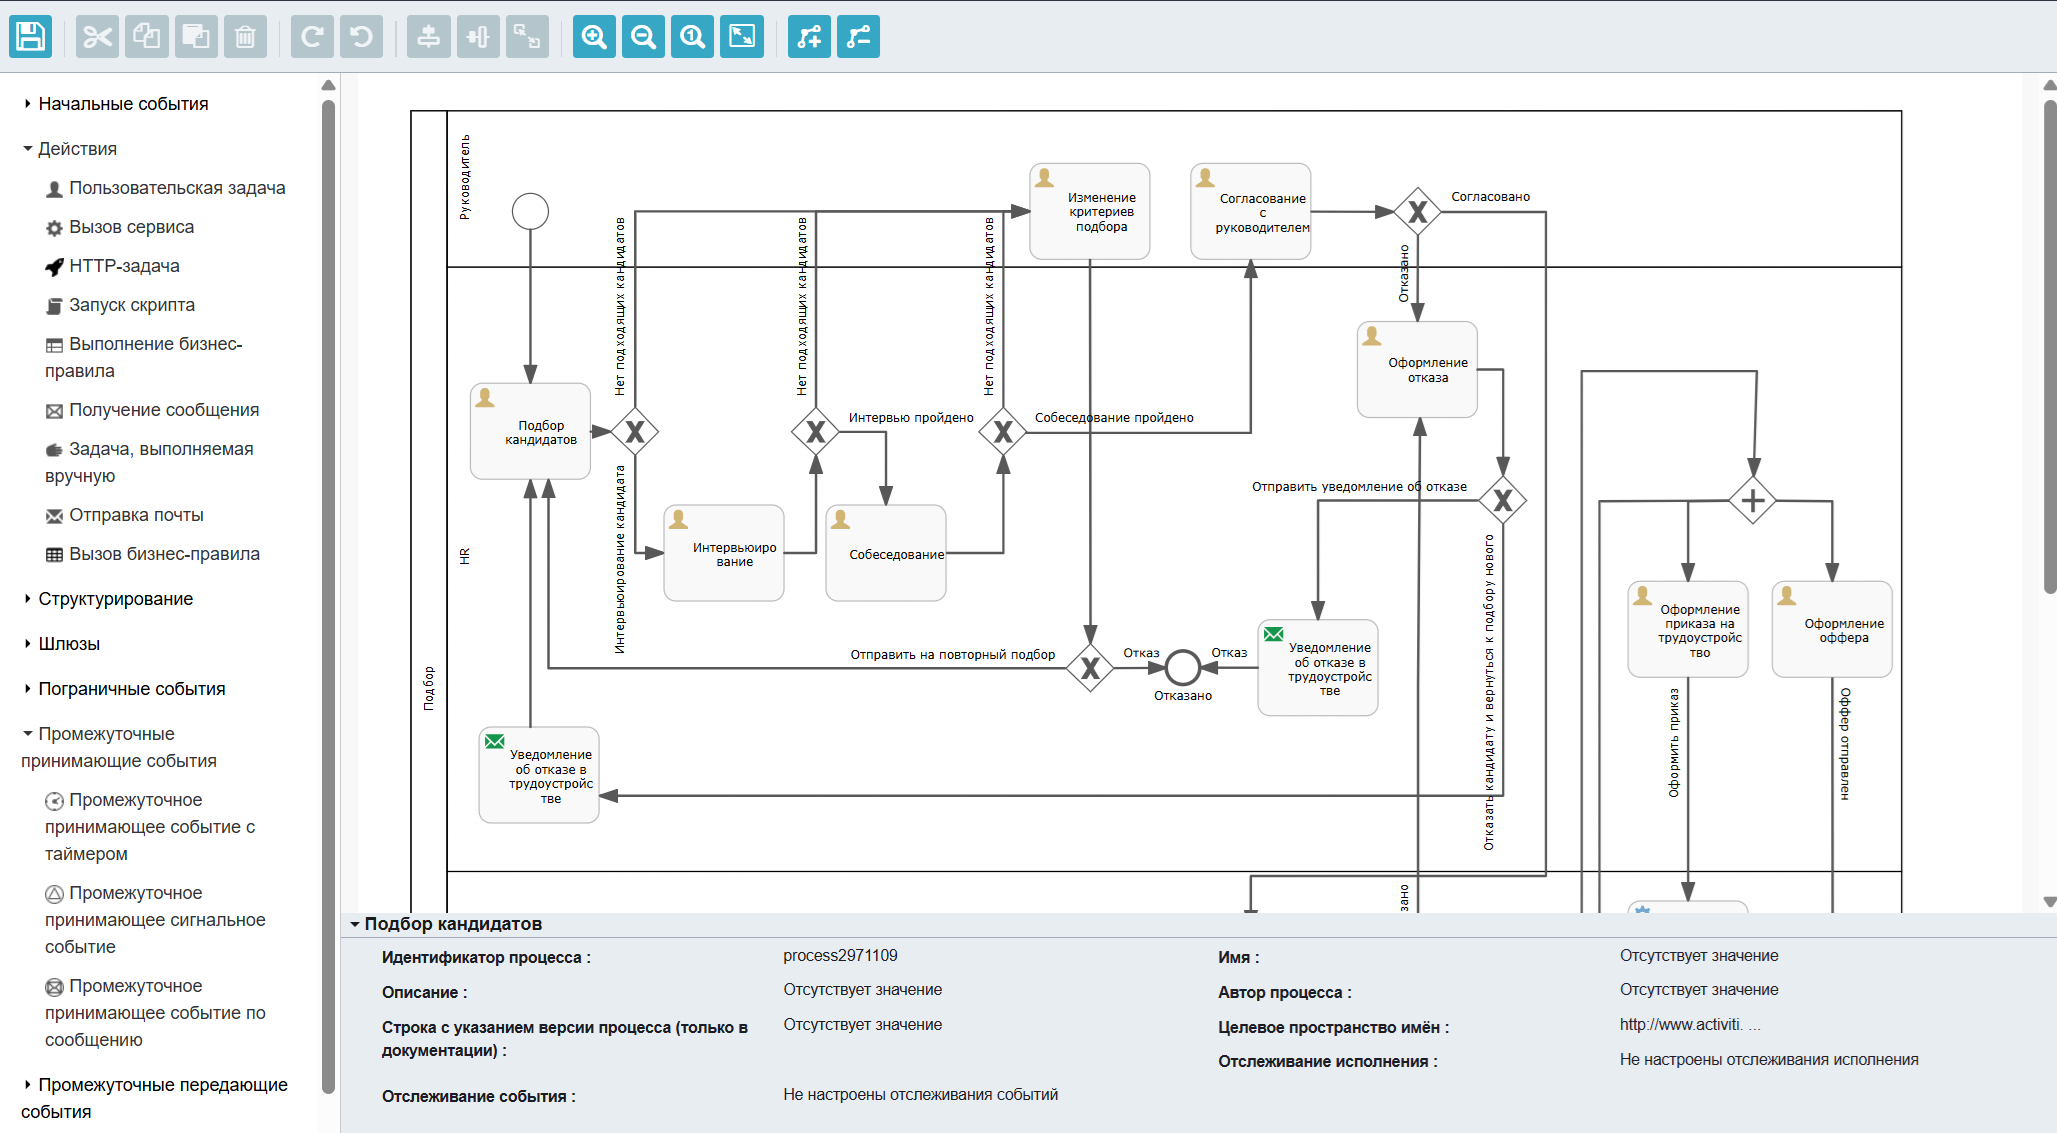Collapse the Действия section

[x=70, y=149]
